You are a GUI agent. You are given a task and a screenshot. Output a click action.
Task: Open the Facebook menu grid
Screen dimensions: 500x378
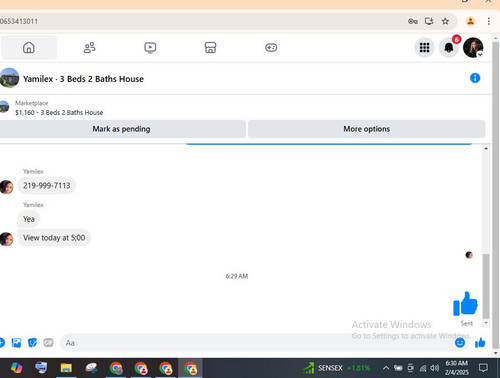pos(424,48)
